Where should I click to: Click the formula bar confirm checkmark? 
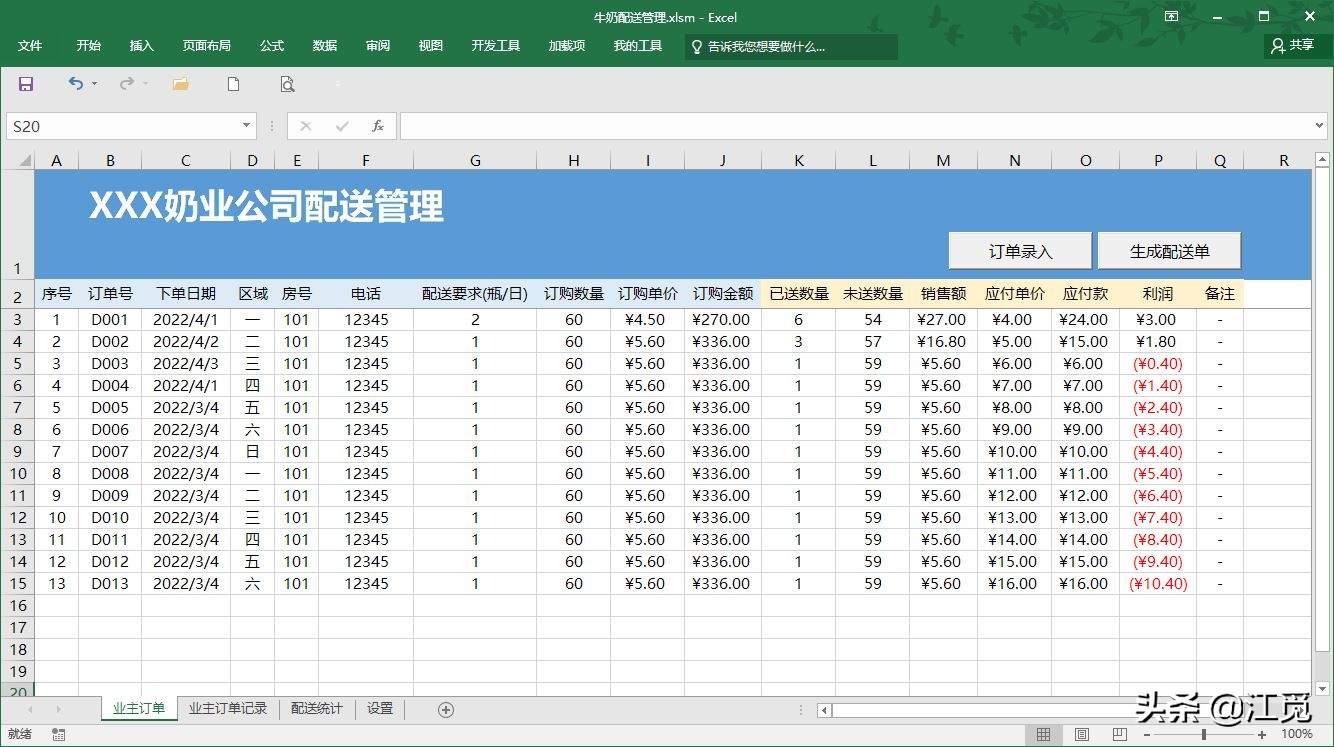pos(342,126)
